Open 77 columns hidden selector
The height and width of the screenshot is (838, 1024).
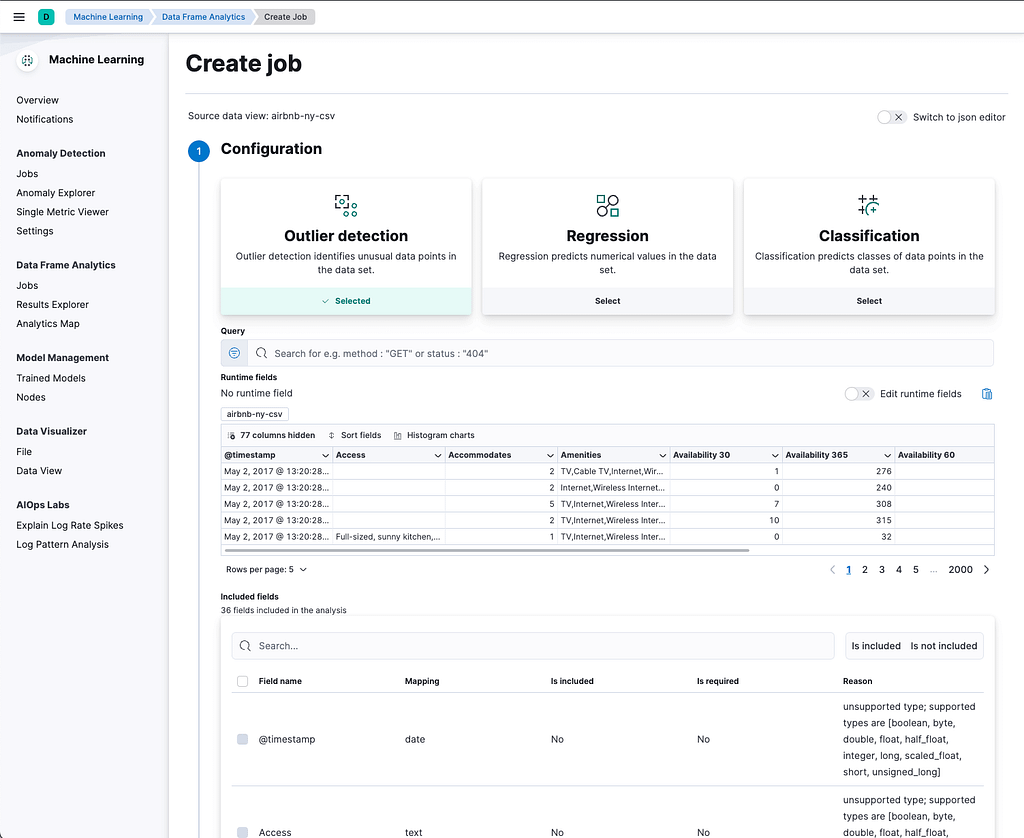click(271, 436)
